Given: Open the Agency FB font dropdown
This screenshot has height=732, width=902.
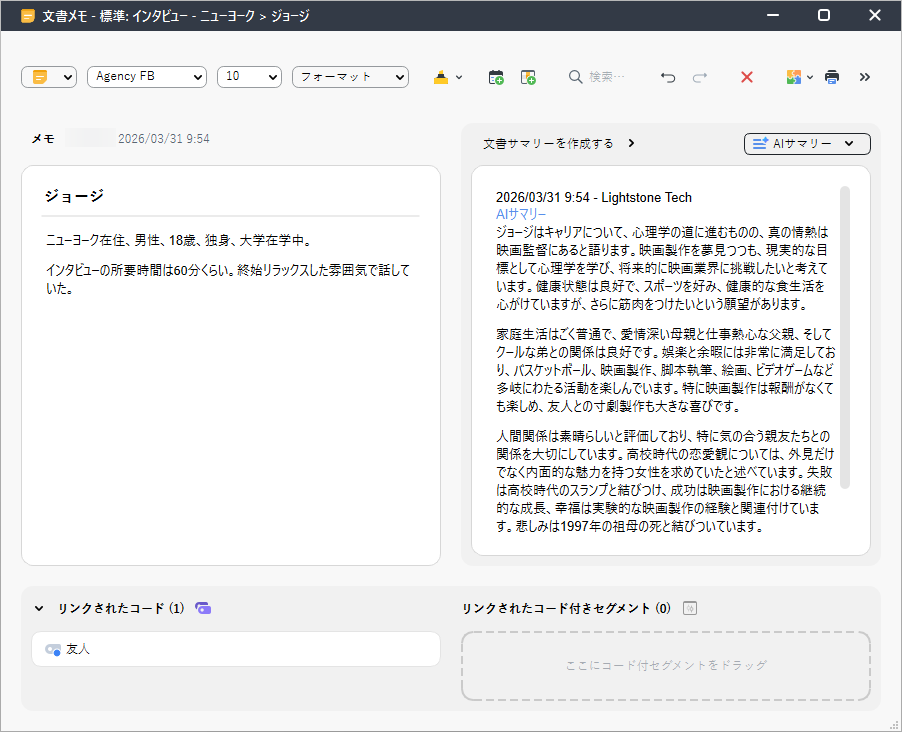Looking at the screenshot, I should coord(146,77).
